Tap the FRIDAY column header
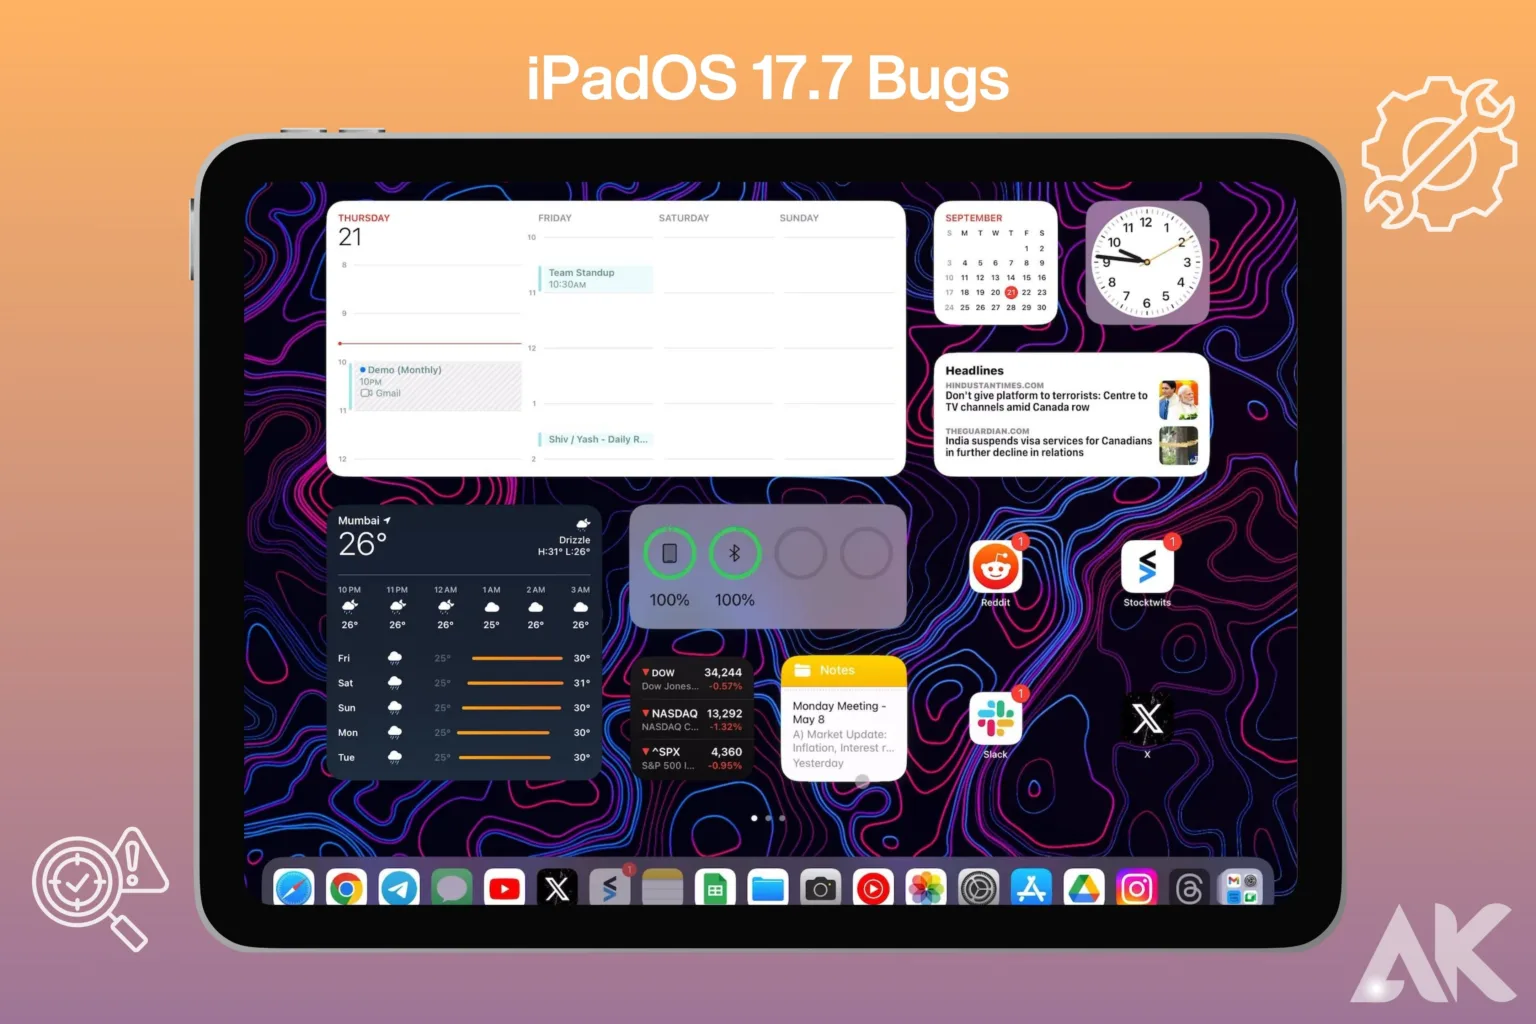This screenshot has height=1024, width=1536. coord(555,218)
